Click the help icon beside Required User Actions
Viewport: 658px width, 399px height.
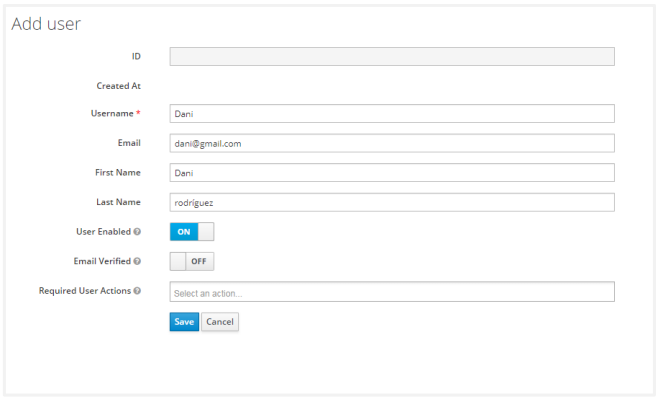coord(137,291)
